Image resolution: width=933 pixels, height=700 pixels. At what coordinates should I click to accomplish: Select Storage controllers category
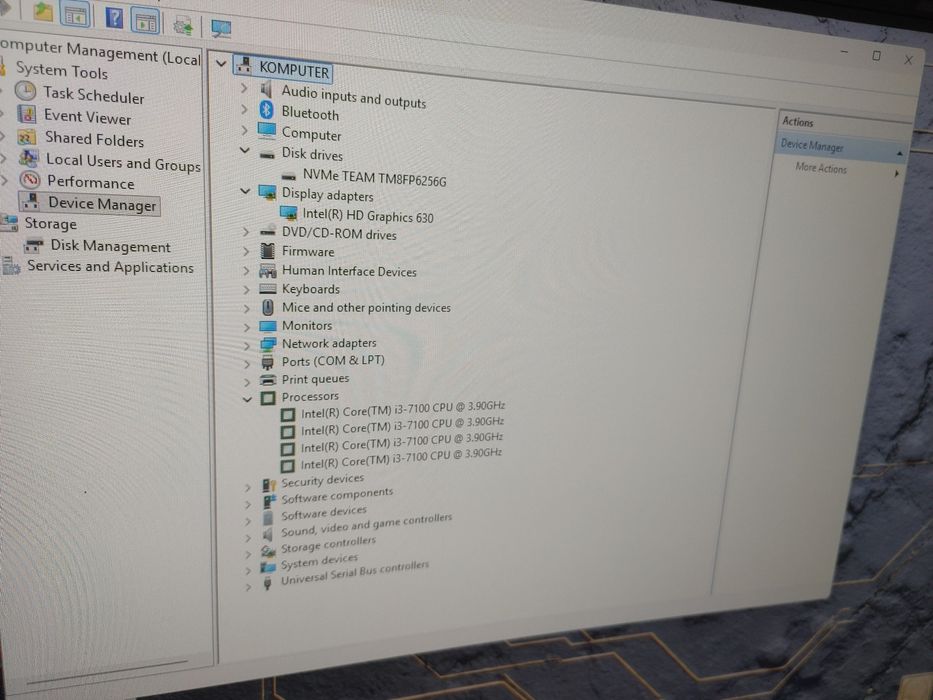point(328,544)
